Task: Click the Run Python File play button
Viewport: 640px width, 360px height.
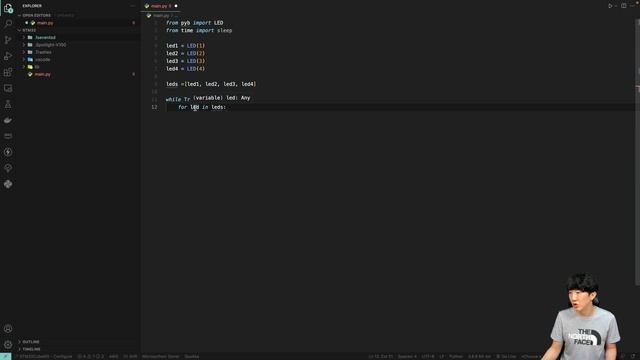Action: 610,6
